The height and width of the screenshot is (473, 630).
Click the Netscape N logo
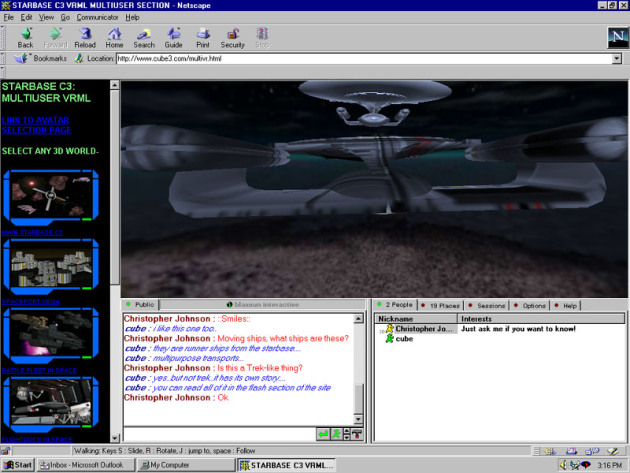(x=618, y=37)
